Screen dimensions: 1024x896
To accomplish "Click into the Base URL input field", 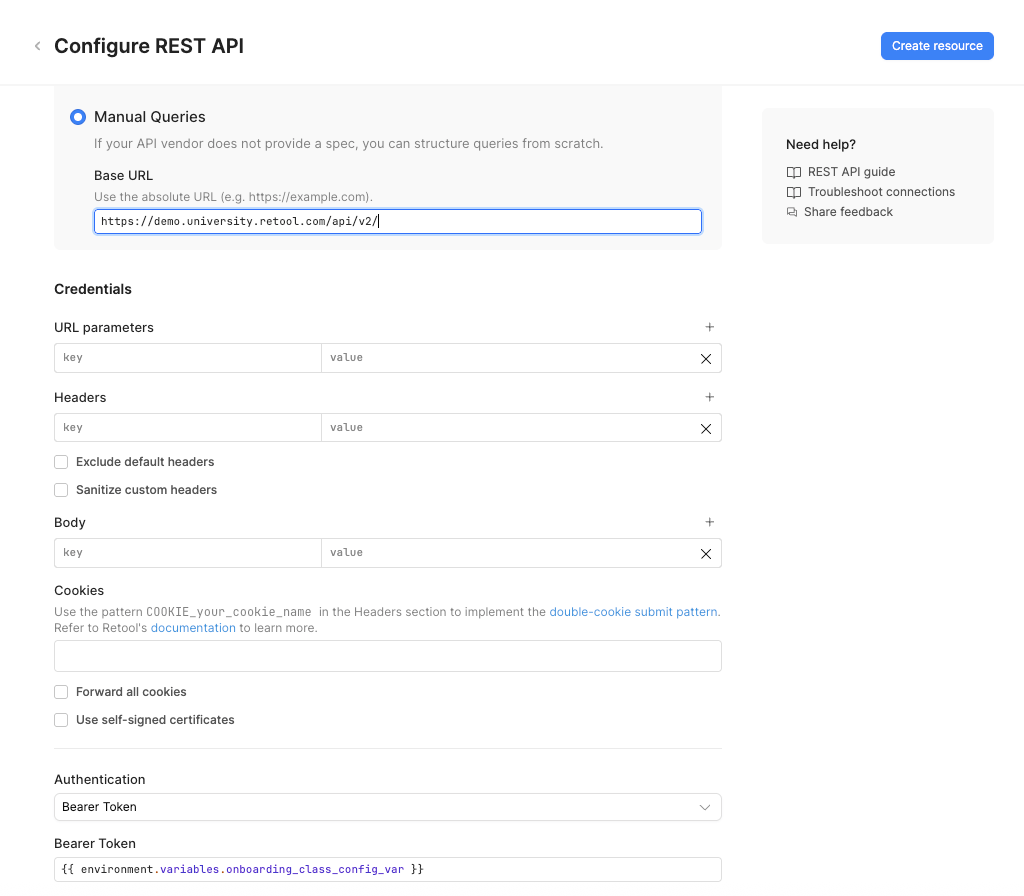I will click(397, 221).
